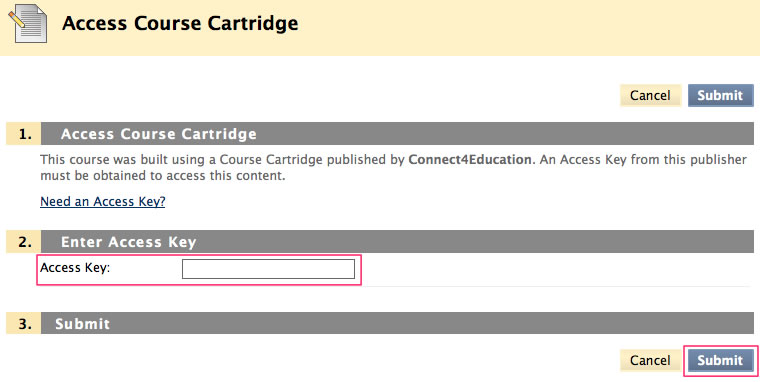Click the bottom Cancel button
Screen dimensions: 760x382
pos(650,360)
